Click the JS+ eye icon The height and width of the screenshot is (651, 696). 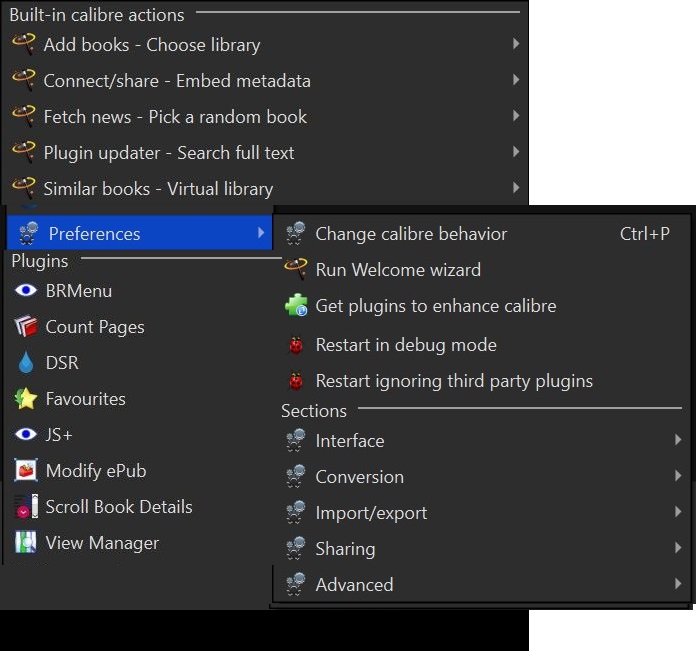(26, 434)
